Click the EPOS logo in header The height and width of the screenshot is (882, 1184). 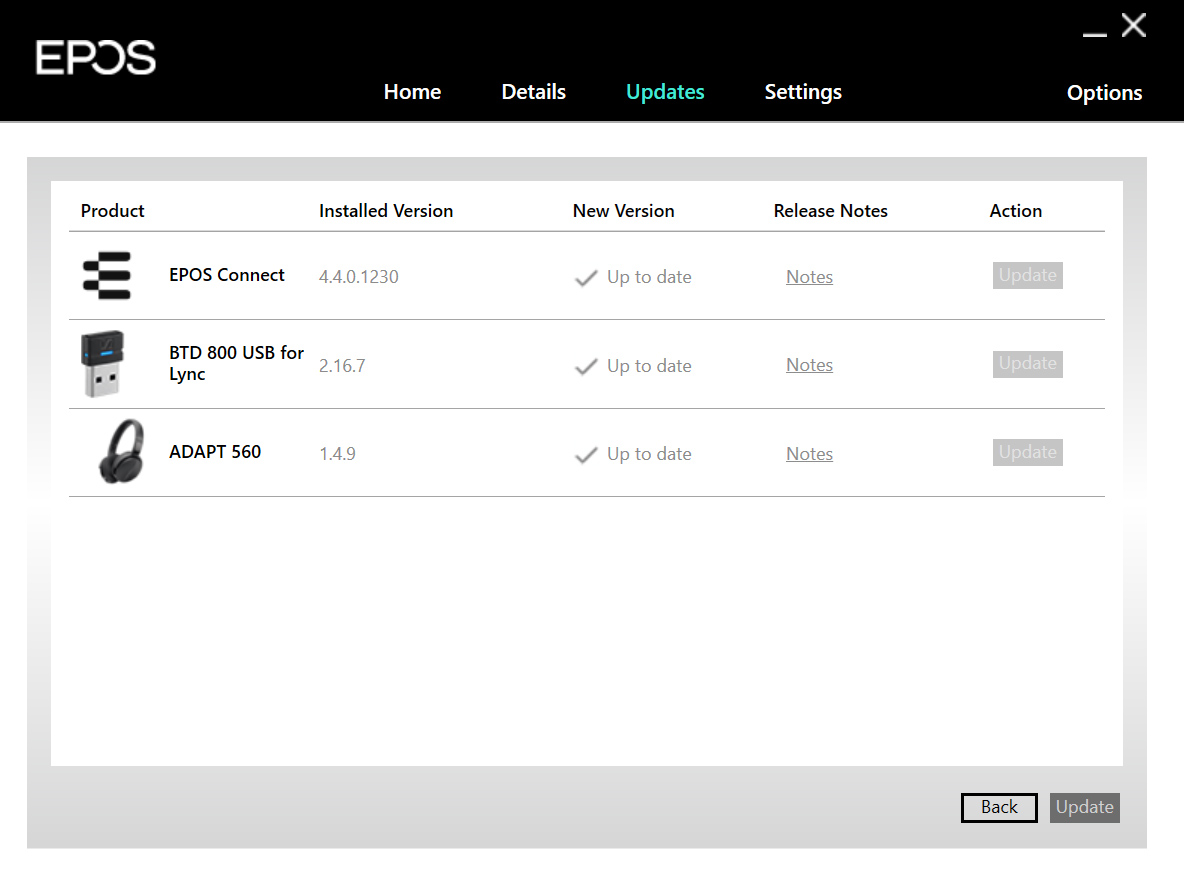click(96, 58)
